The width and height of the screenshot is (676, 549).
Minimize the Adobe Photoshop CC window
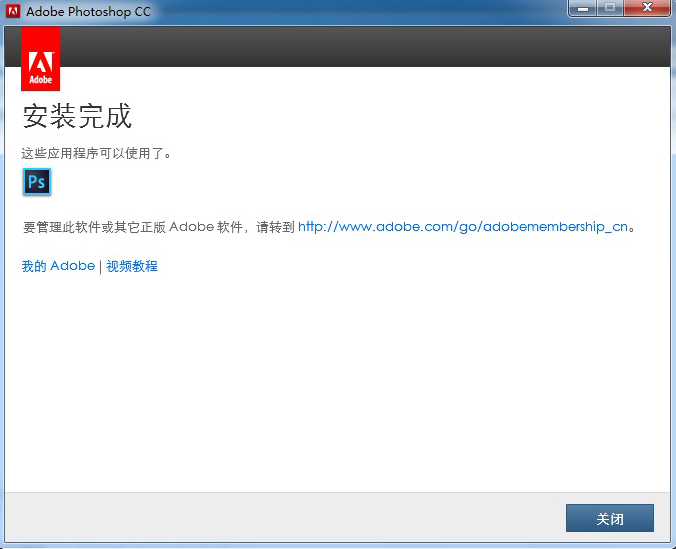(583, 8)
